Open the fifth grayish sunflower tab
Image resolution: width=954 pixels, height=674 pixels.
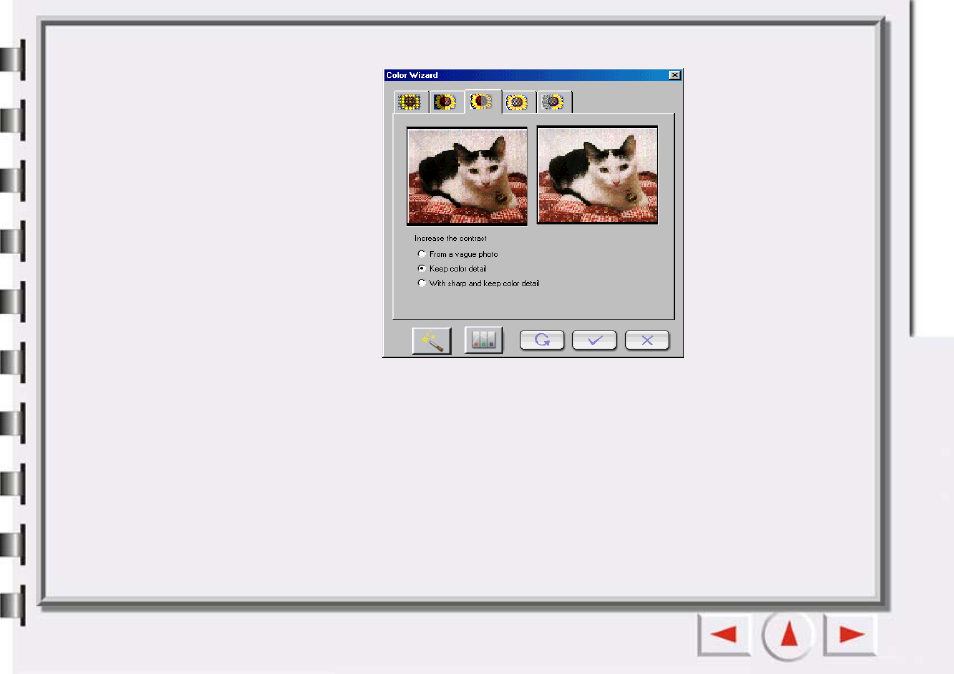click(554, 102)
